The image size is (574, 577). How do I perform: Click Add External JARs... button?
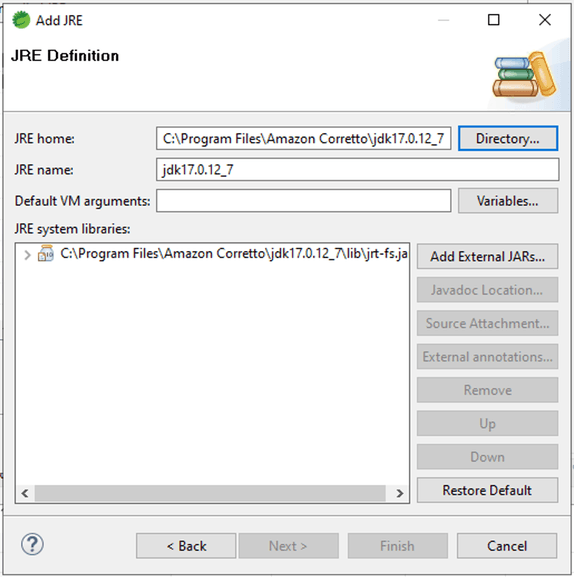tap(487, 256)
